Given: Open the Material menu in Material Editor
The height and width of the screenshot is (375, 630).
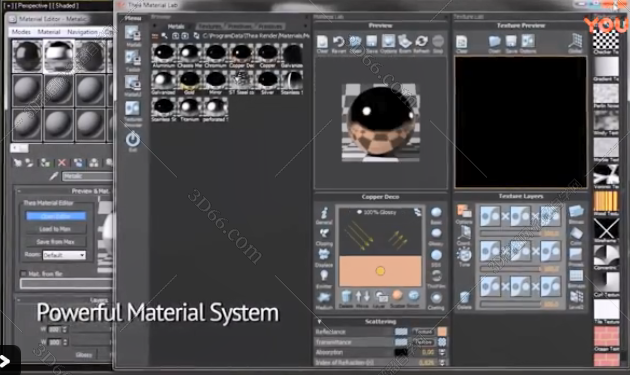Looking at the screenshot, I should [x=49, y=32].
